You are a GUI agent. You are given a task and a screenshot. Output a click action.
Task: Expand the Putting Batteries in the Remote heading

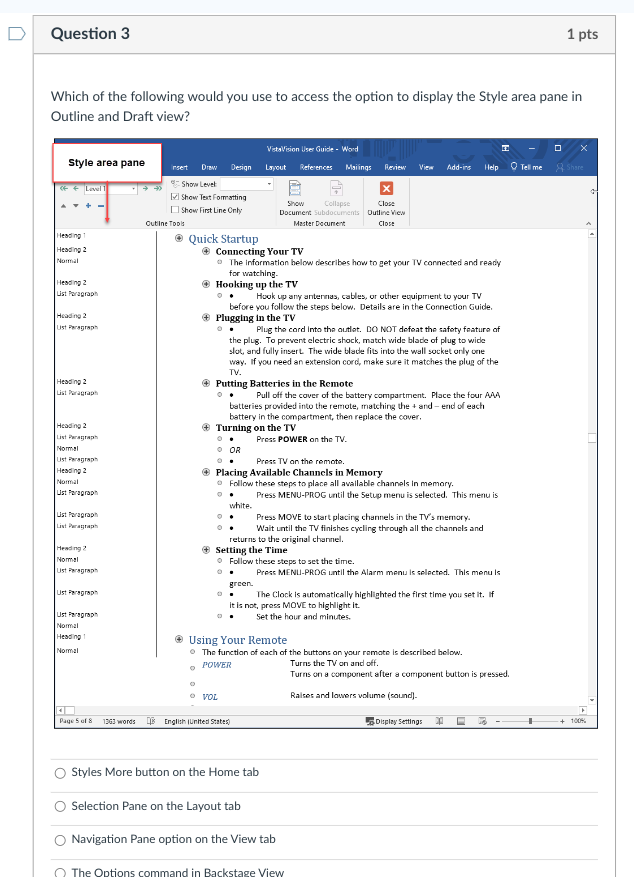click(x=206, y=383)
